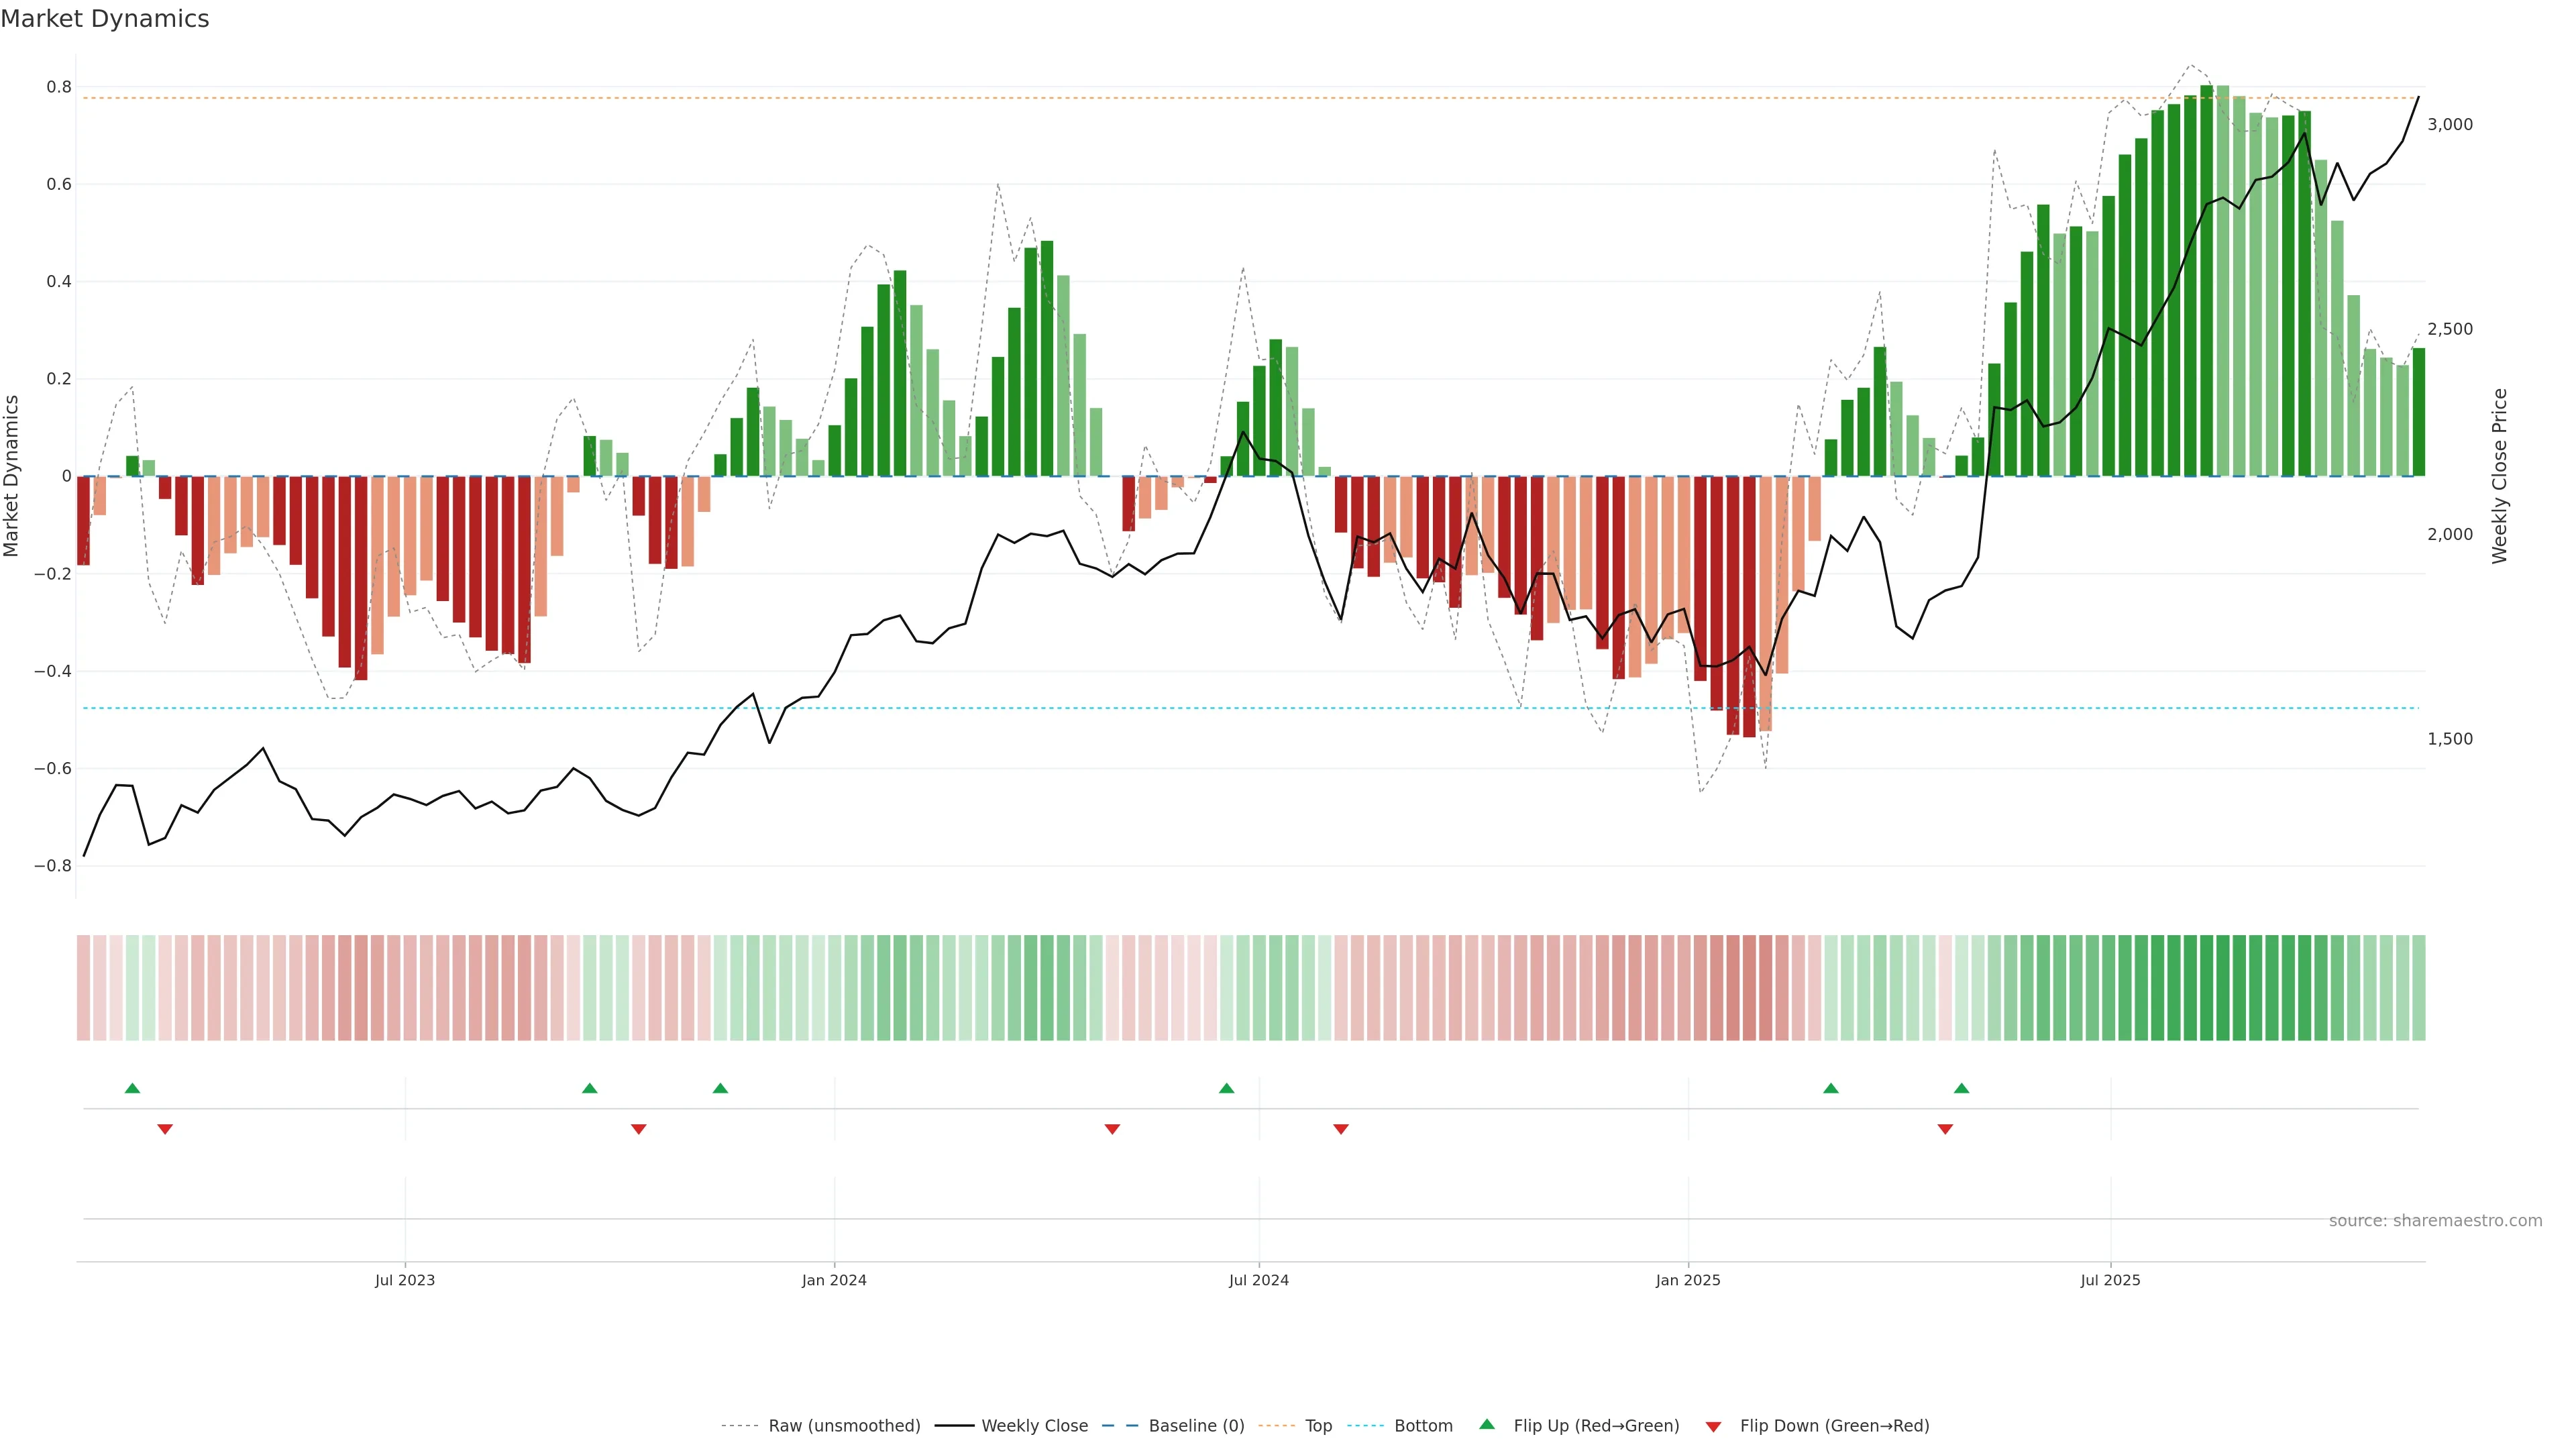
Task: Toggle the Top legend entry
Action: 1318,1426
